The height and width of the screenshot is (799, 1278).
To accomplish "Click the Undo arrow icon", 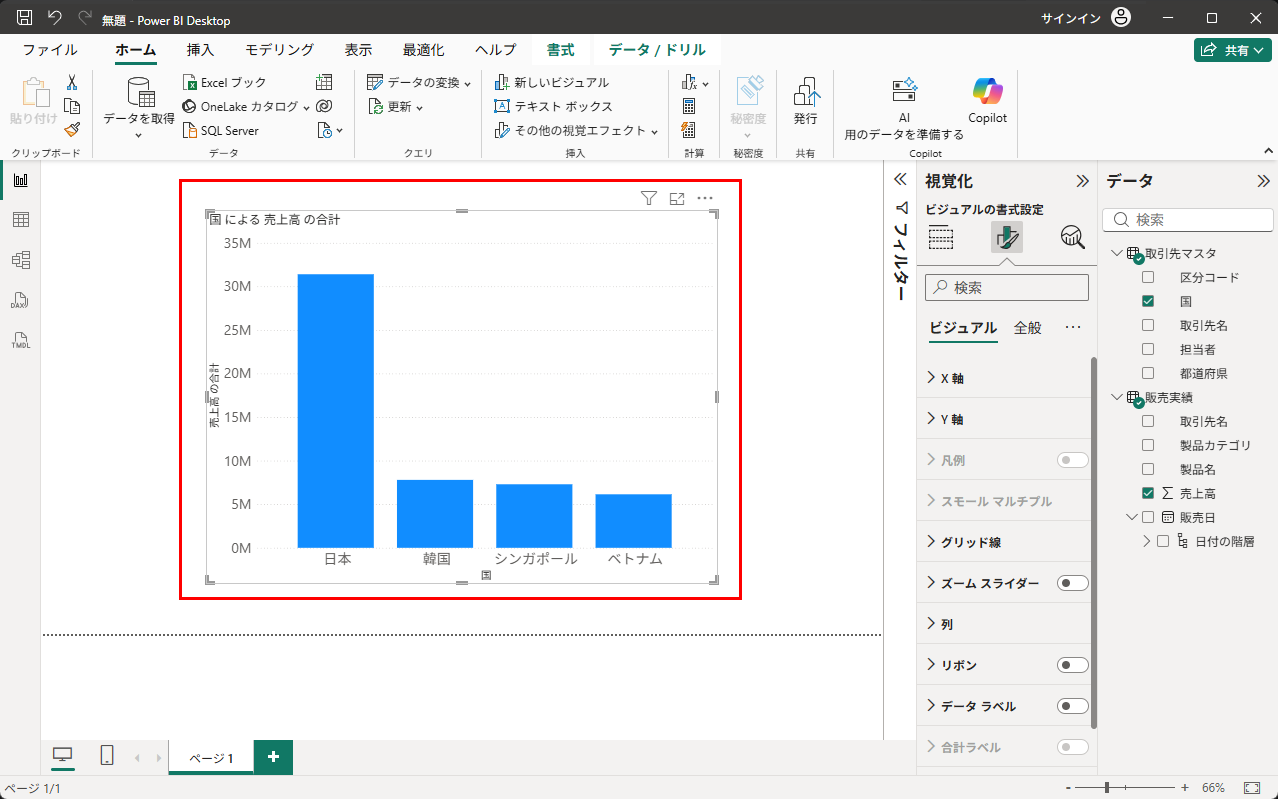I will coord(55,18).
